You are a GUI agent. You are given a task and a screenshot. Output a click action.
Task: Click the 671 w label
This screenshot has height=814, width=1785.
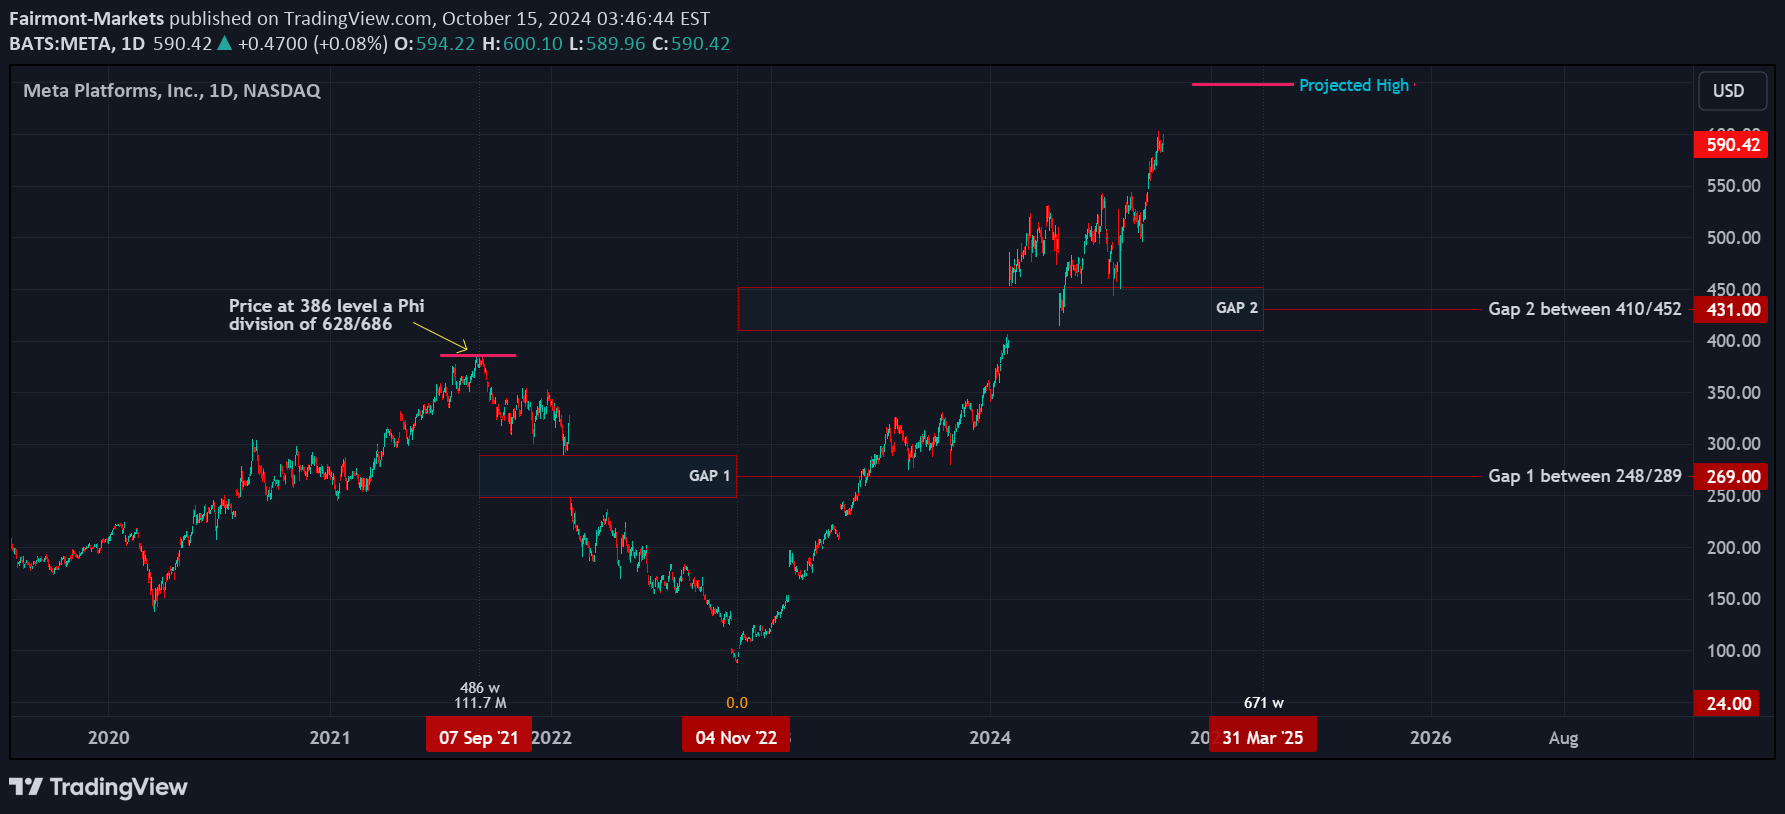pos(1263,703)
